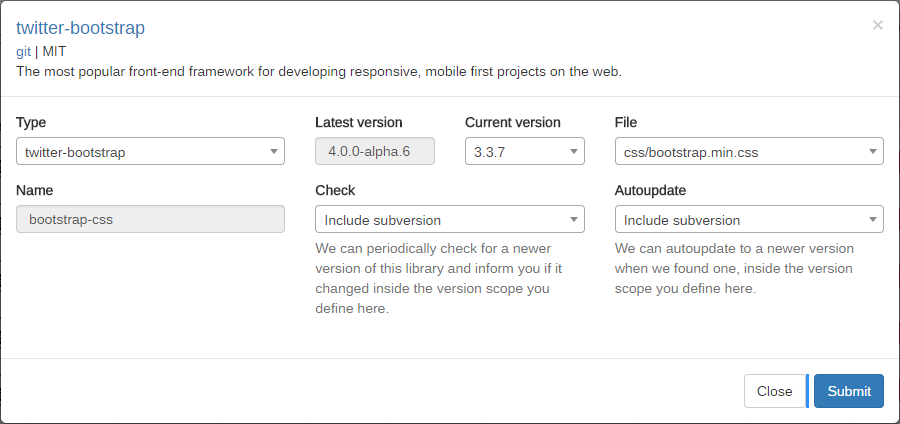Dismiss the dialog with the X icon
The image size is (900, 424).
877,25
